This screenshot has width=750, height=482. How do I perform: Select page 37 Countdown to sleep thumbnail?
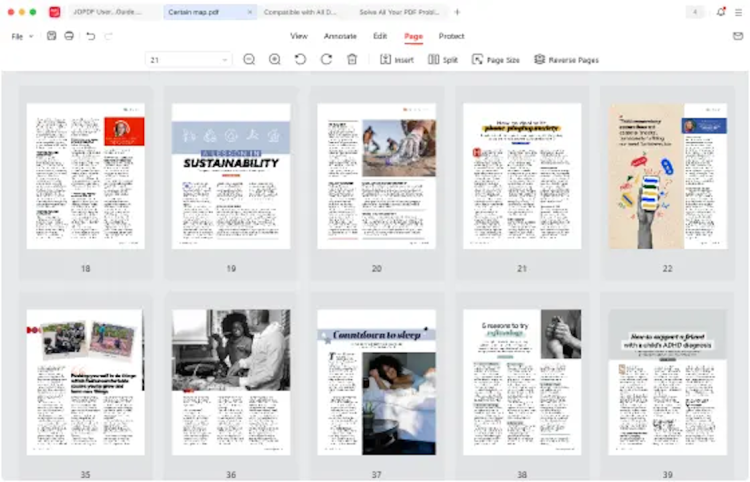[x=376, y=382]
